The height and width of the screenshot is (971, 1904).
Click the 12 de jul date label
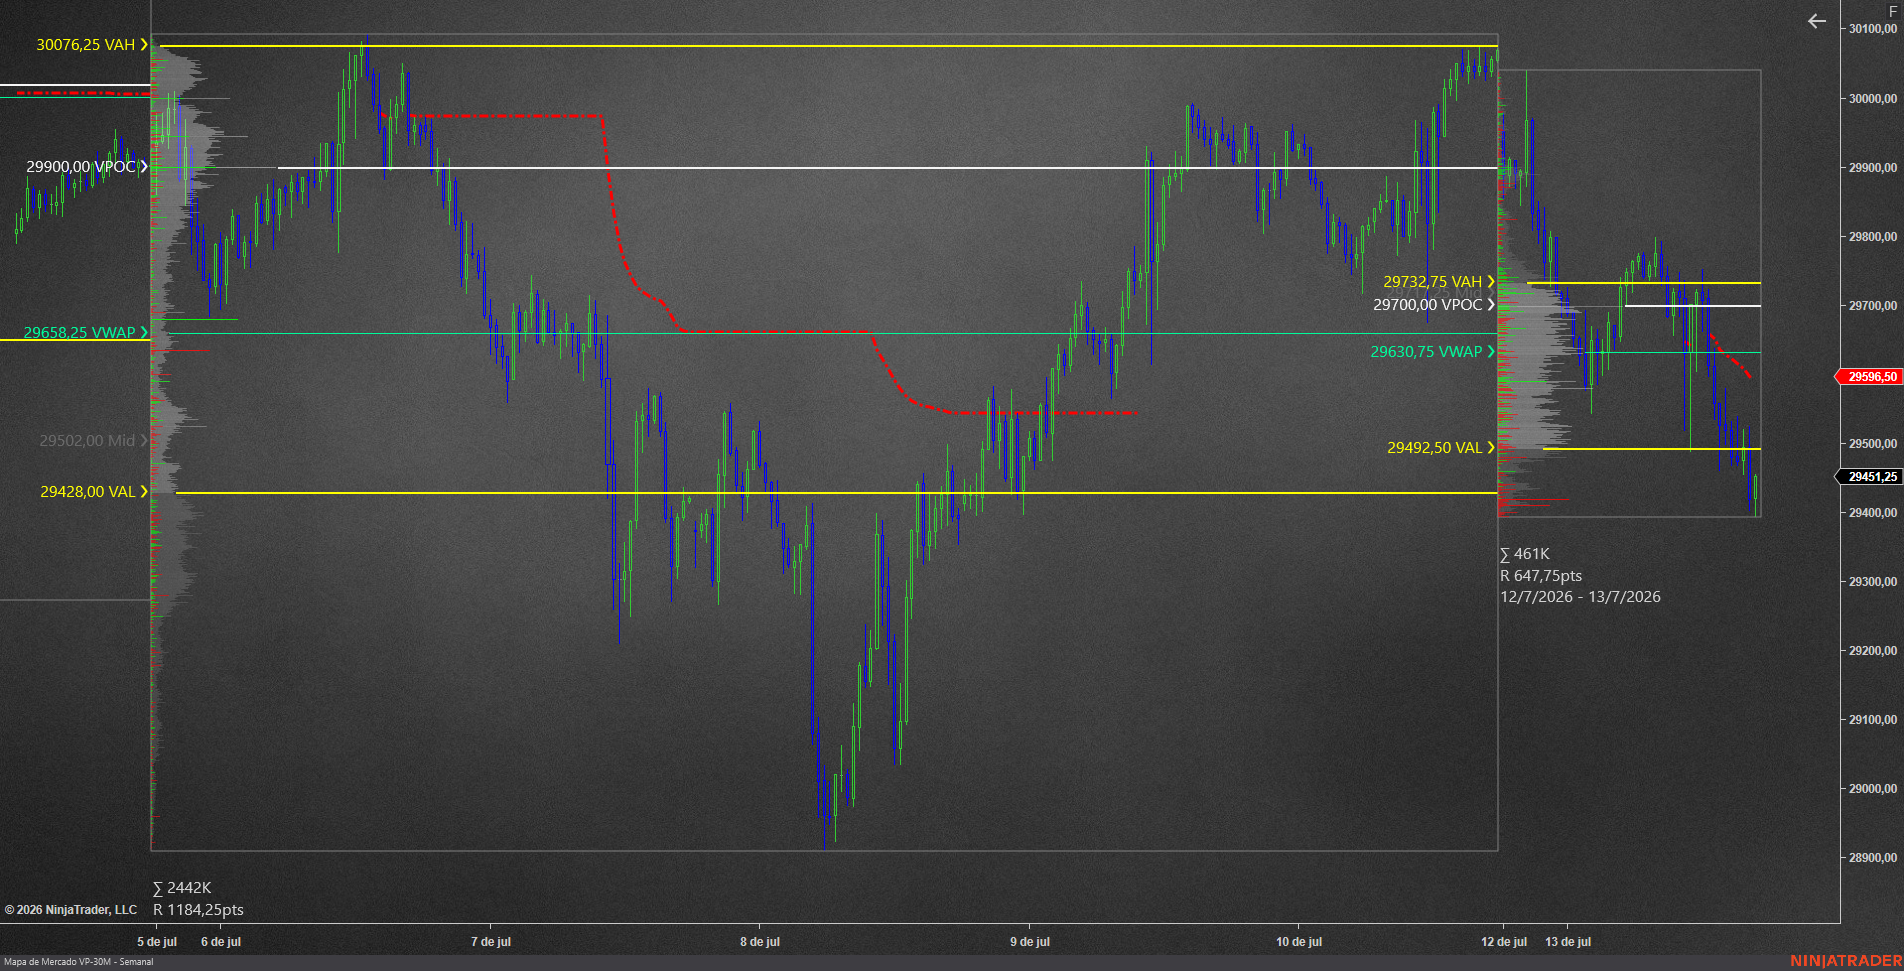pos(1504,942)
